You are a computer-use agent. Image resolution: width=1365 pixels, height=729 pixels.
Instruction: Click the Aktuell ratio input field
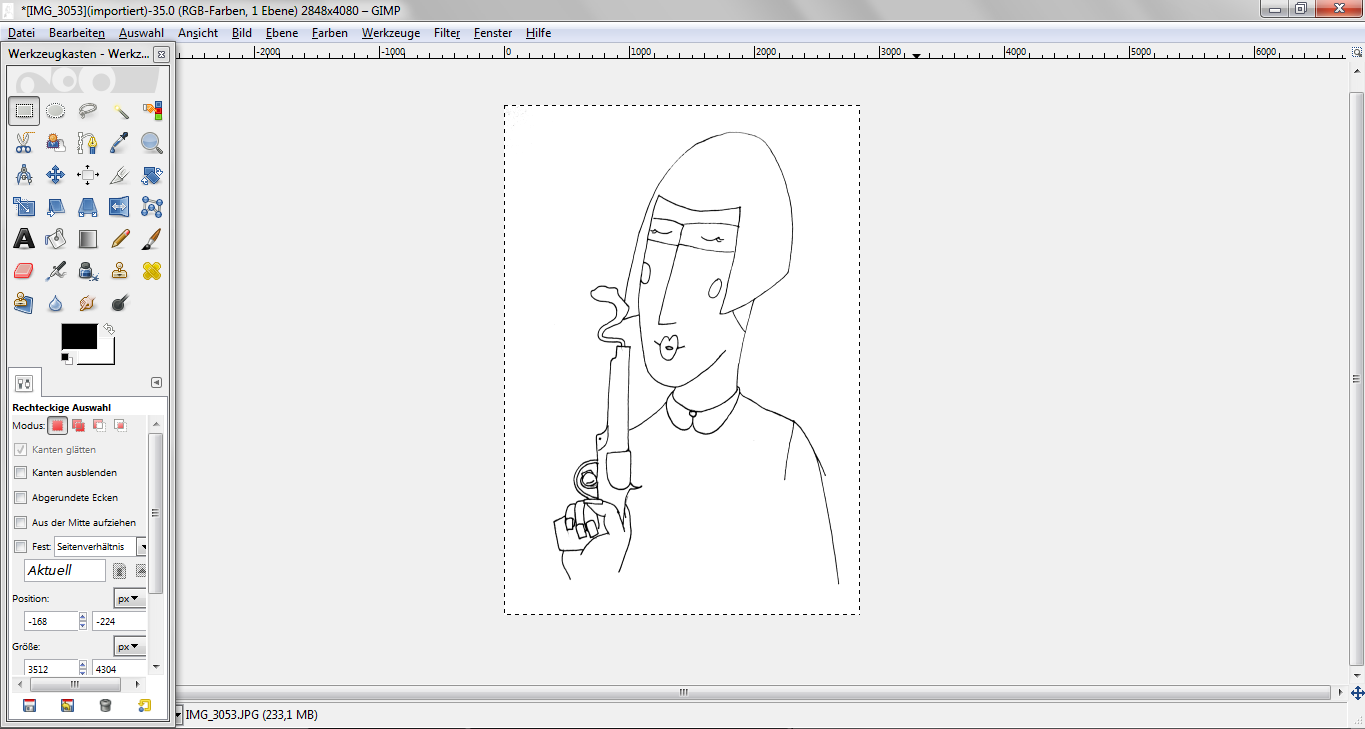pyautogui.click(x=65, y=570)
